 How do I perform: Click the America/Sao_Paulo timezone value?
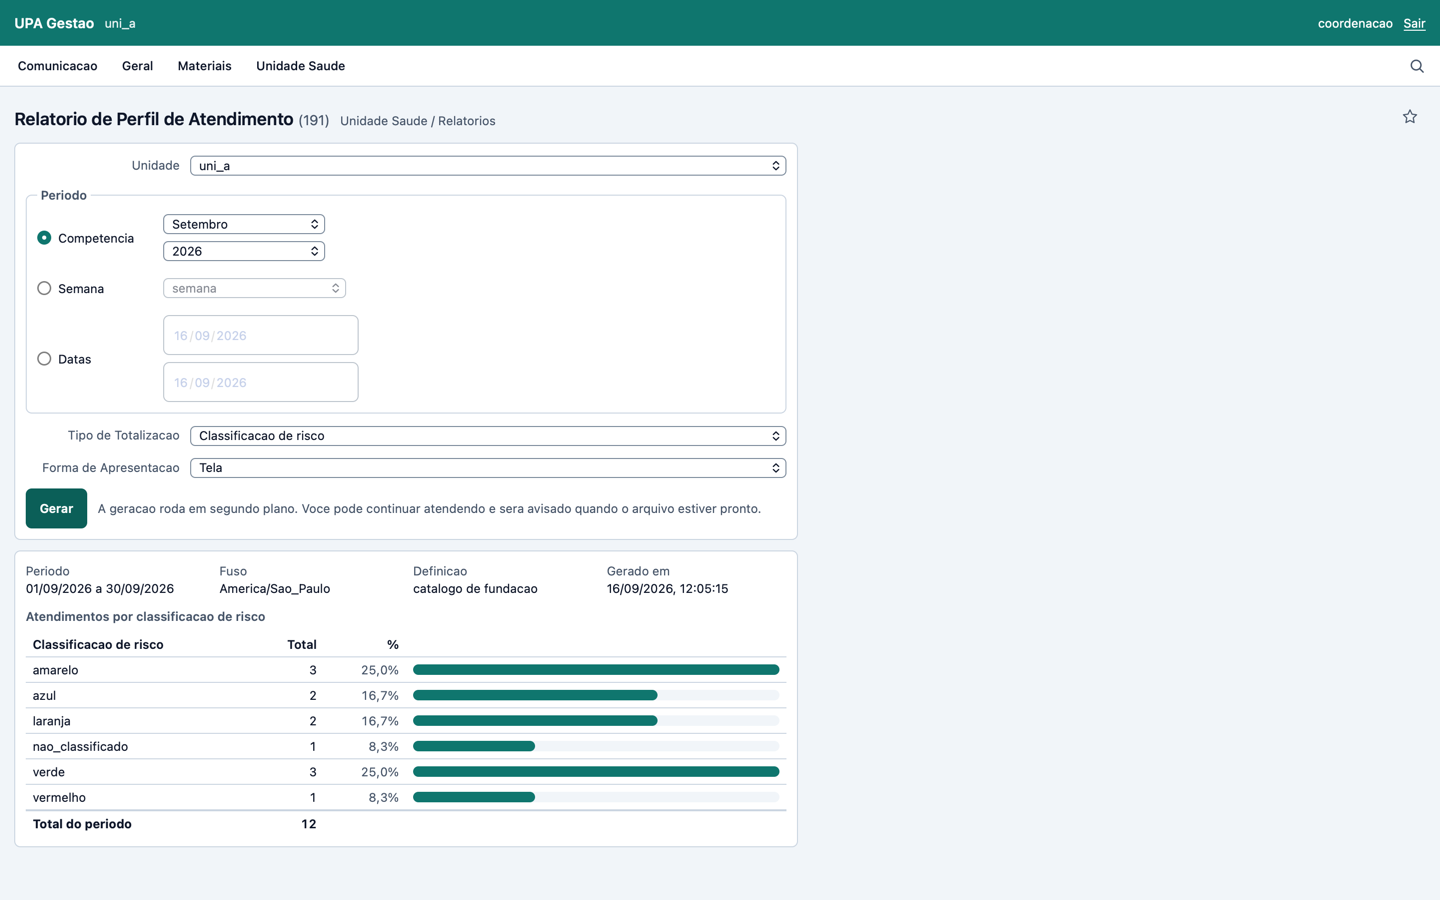[x=275, y=589]
